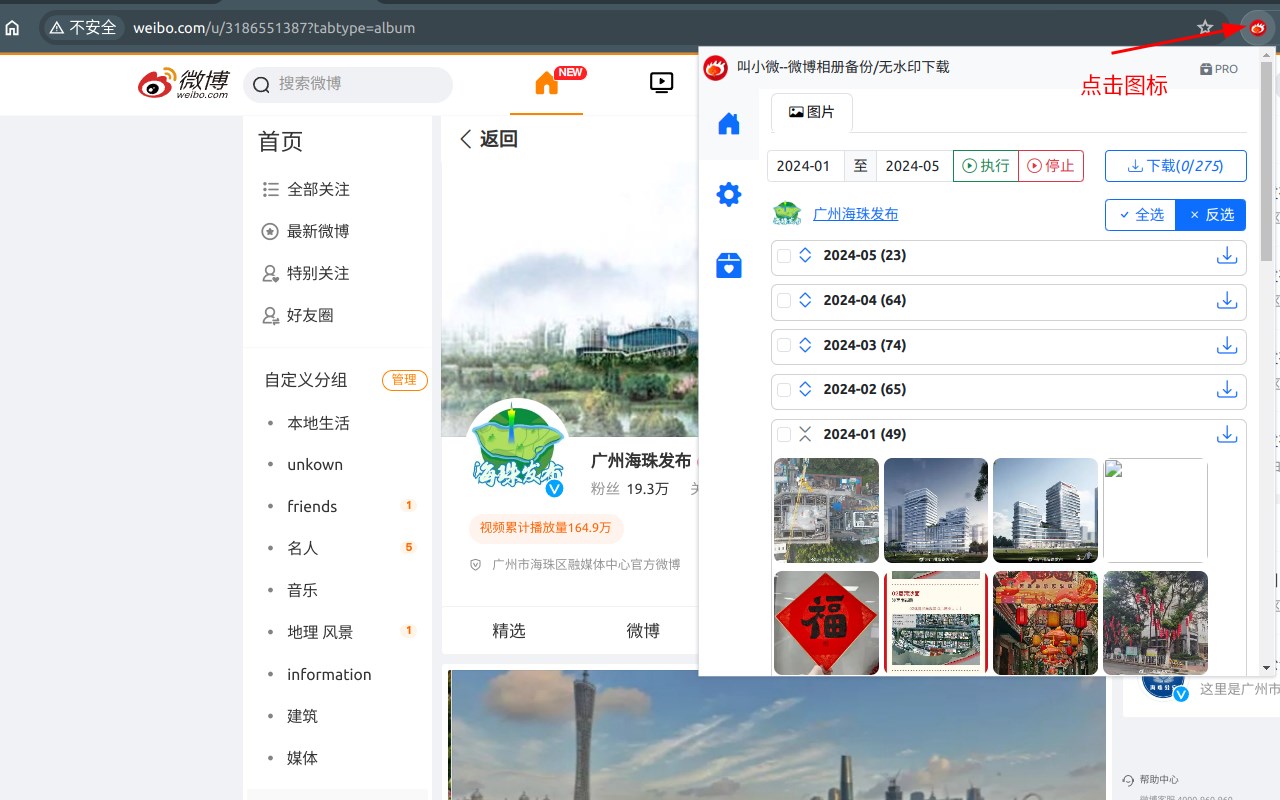Focus the 搜索微博 search box
The image size is (1280, 800).
click(x=348, y=84)
